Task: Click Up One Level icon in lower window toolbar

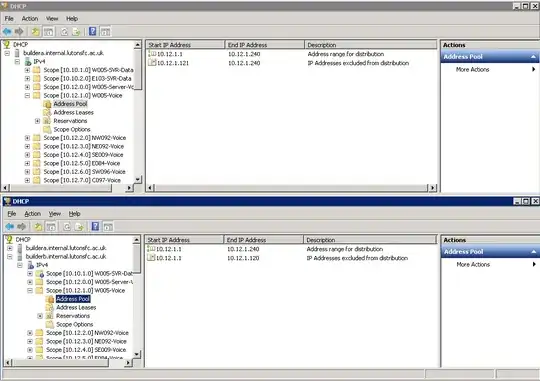Action: [38, 227]
